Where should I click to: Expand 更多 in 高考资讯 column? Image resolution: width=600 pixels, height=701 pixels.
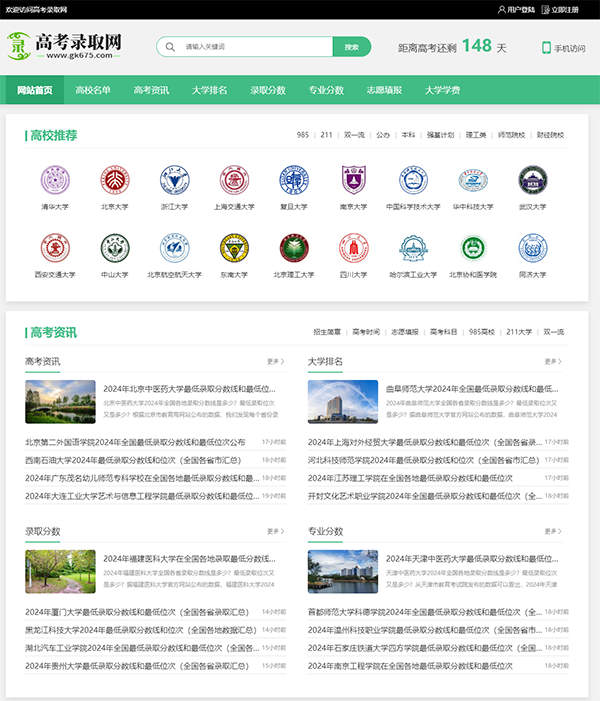click(x=275, y=361)
